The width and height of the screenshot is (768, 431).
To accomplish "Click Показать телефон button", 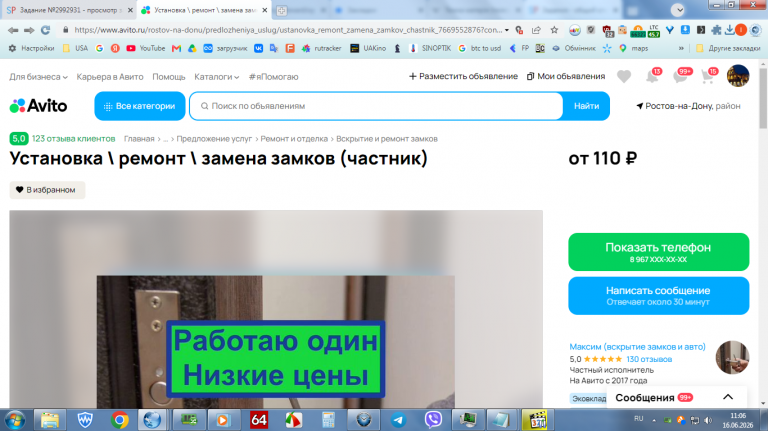I will (659, 252).
